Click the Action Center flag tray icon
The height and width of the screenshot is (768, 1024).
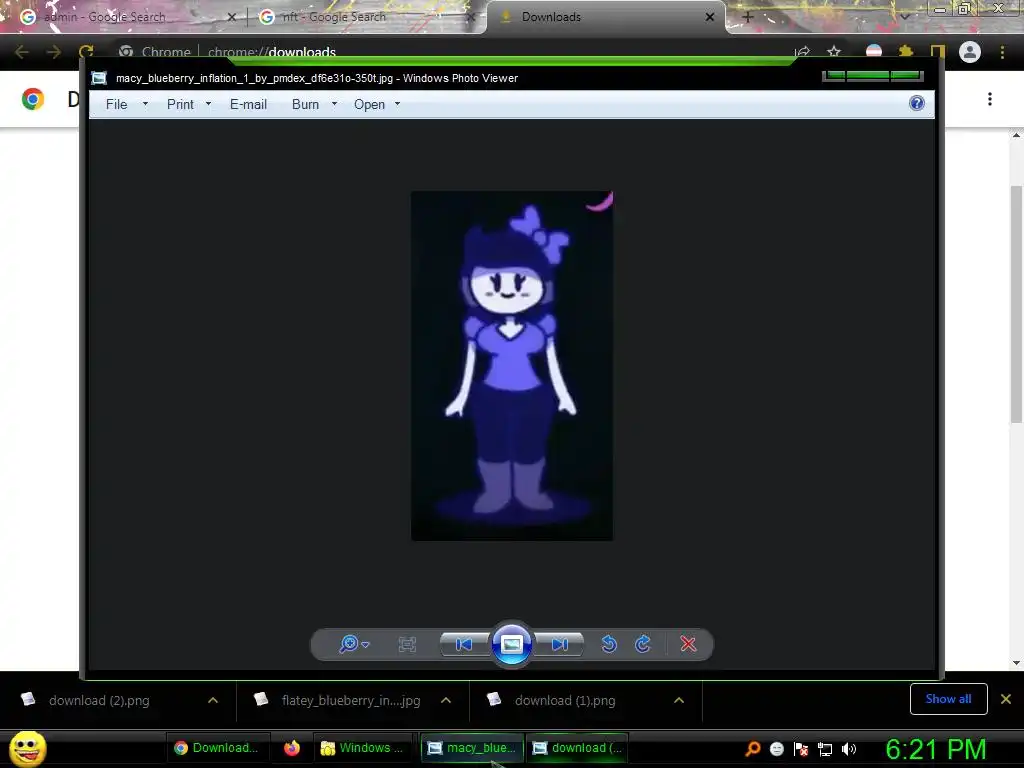[x=801, y=748]
